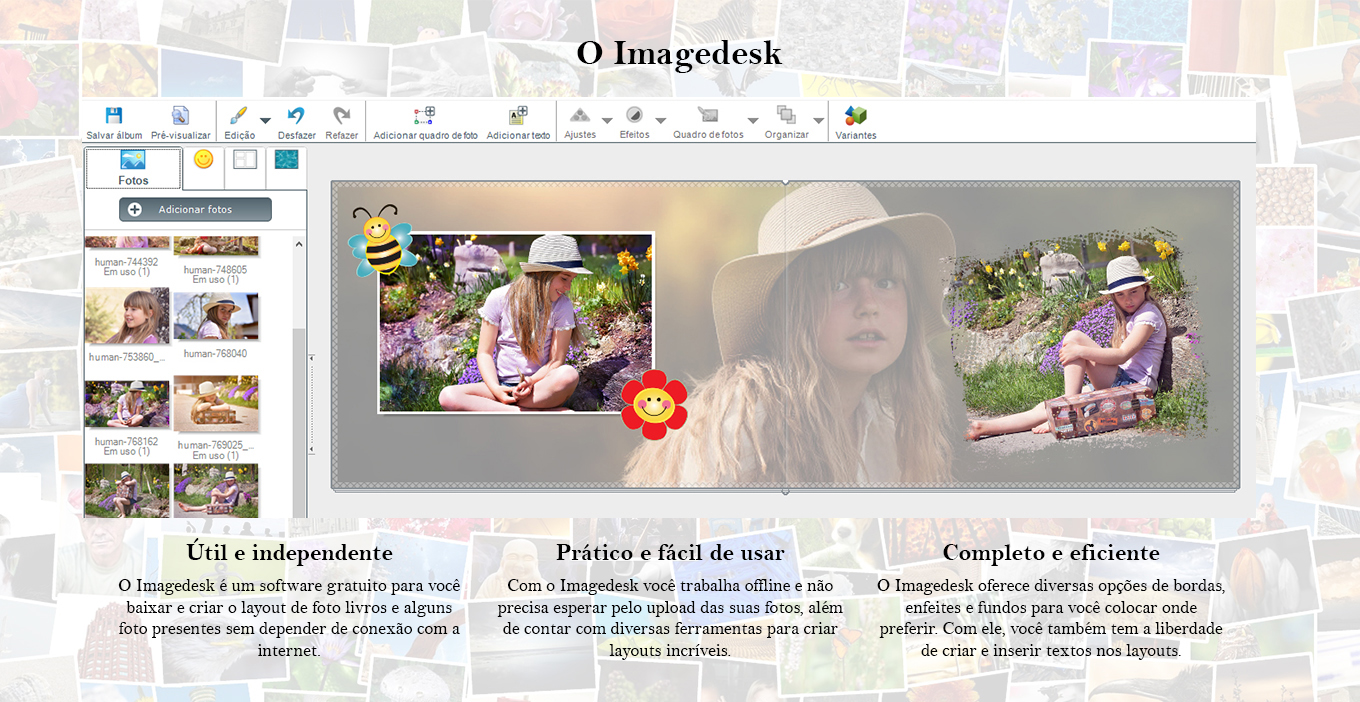
Task: Click "Em uso (1)" under human-744392
Action: click(x=127, y=272)
